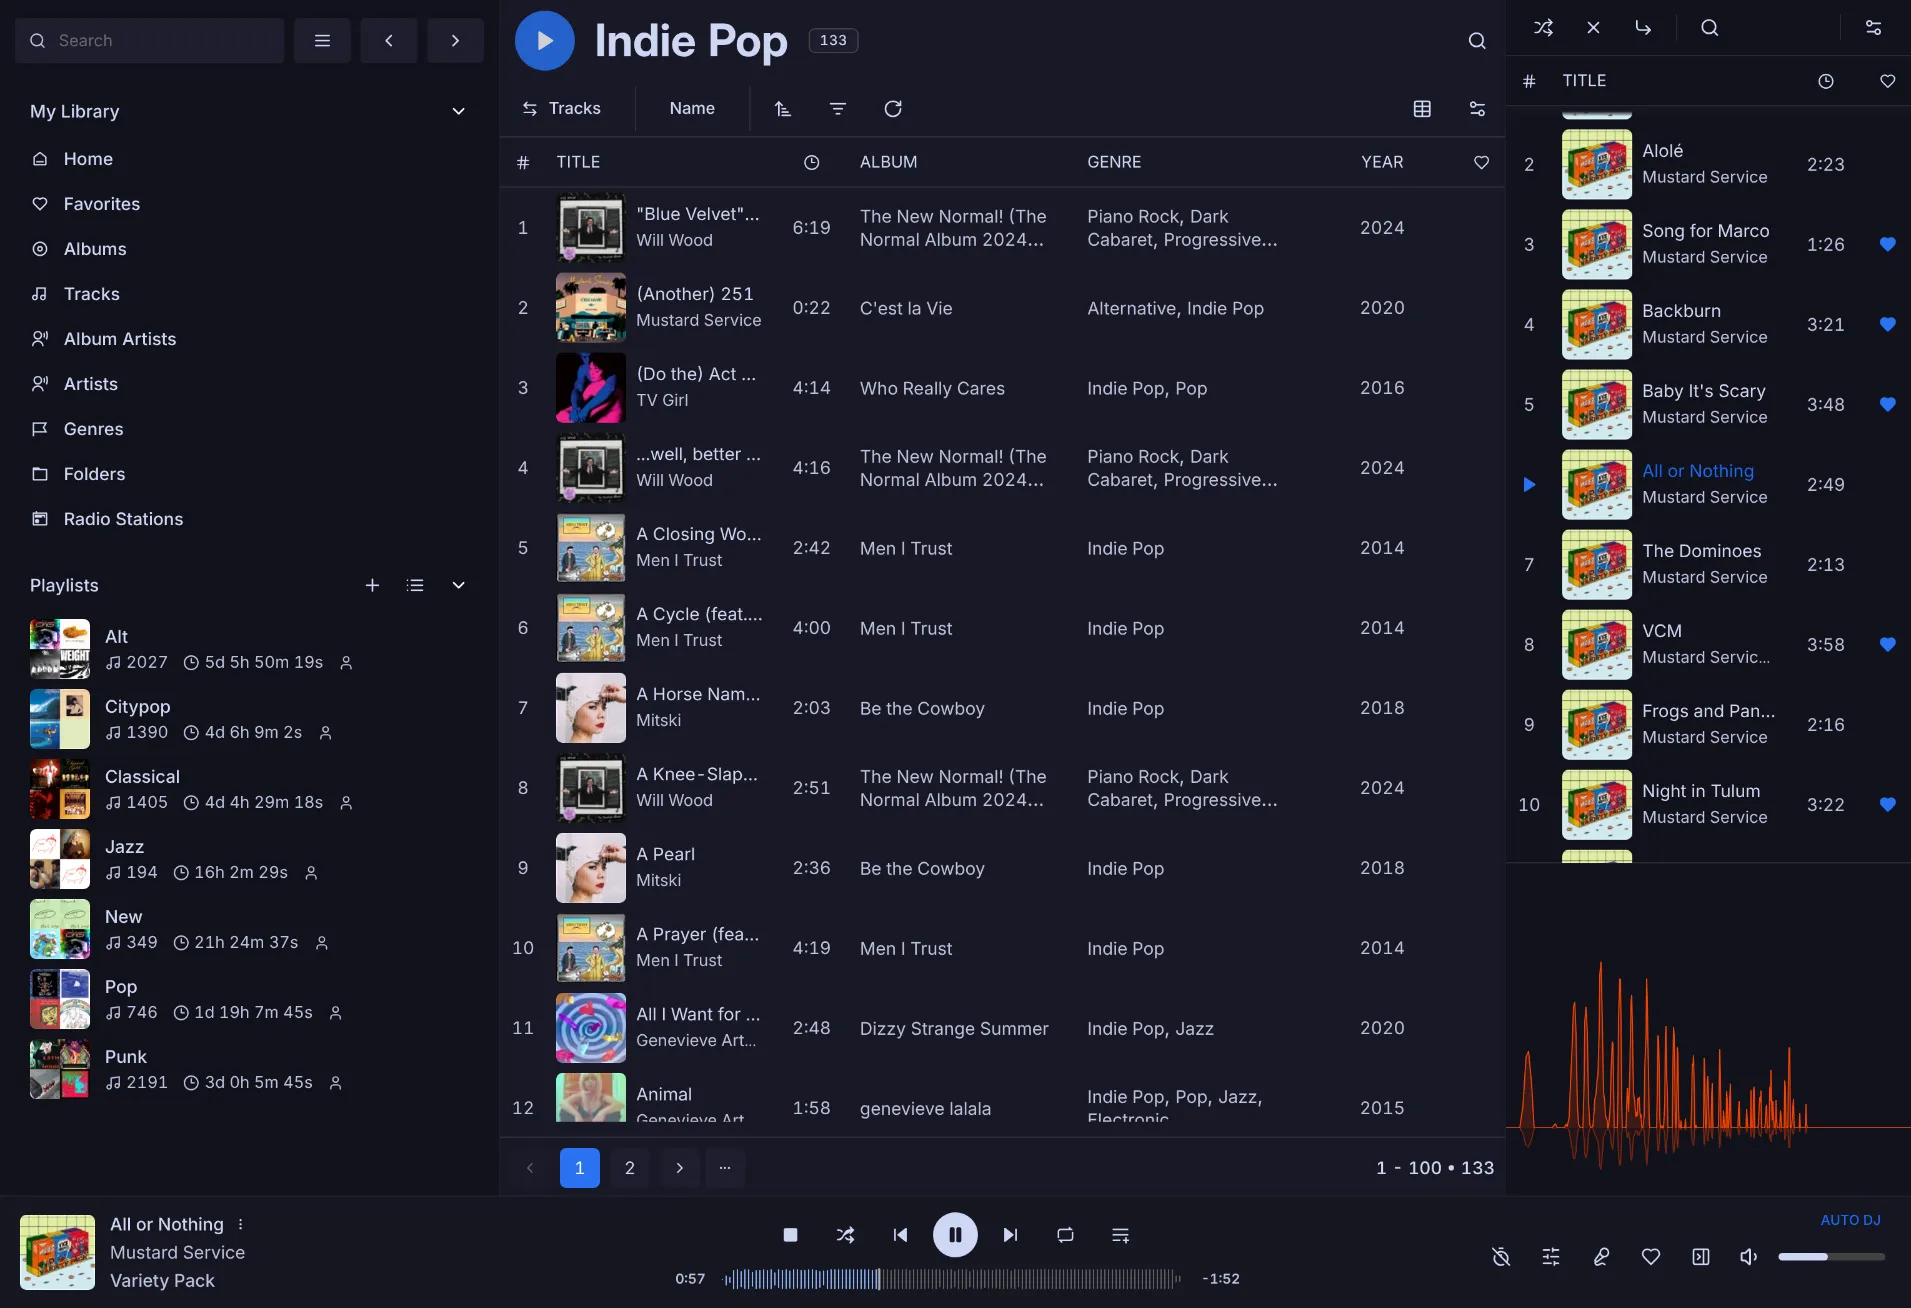Toggle repeat mode
1911x1308 pixels.
pyautogui.click(x=1065, y=1235)
